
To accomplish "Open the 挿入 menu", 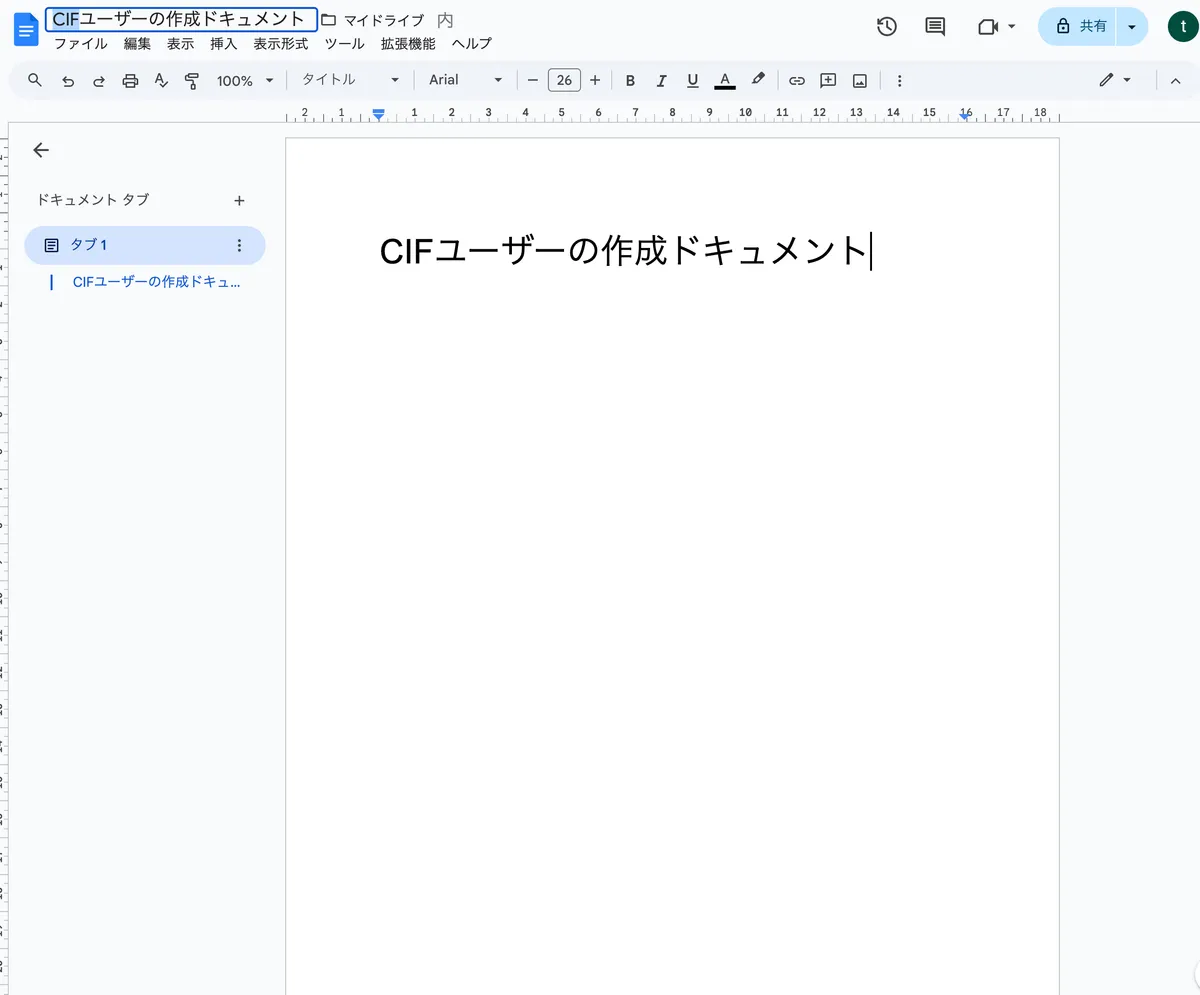I will tap(223, 44).
